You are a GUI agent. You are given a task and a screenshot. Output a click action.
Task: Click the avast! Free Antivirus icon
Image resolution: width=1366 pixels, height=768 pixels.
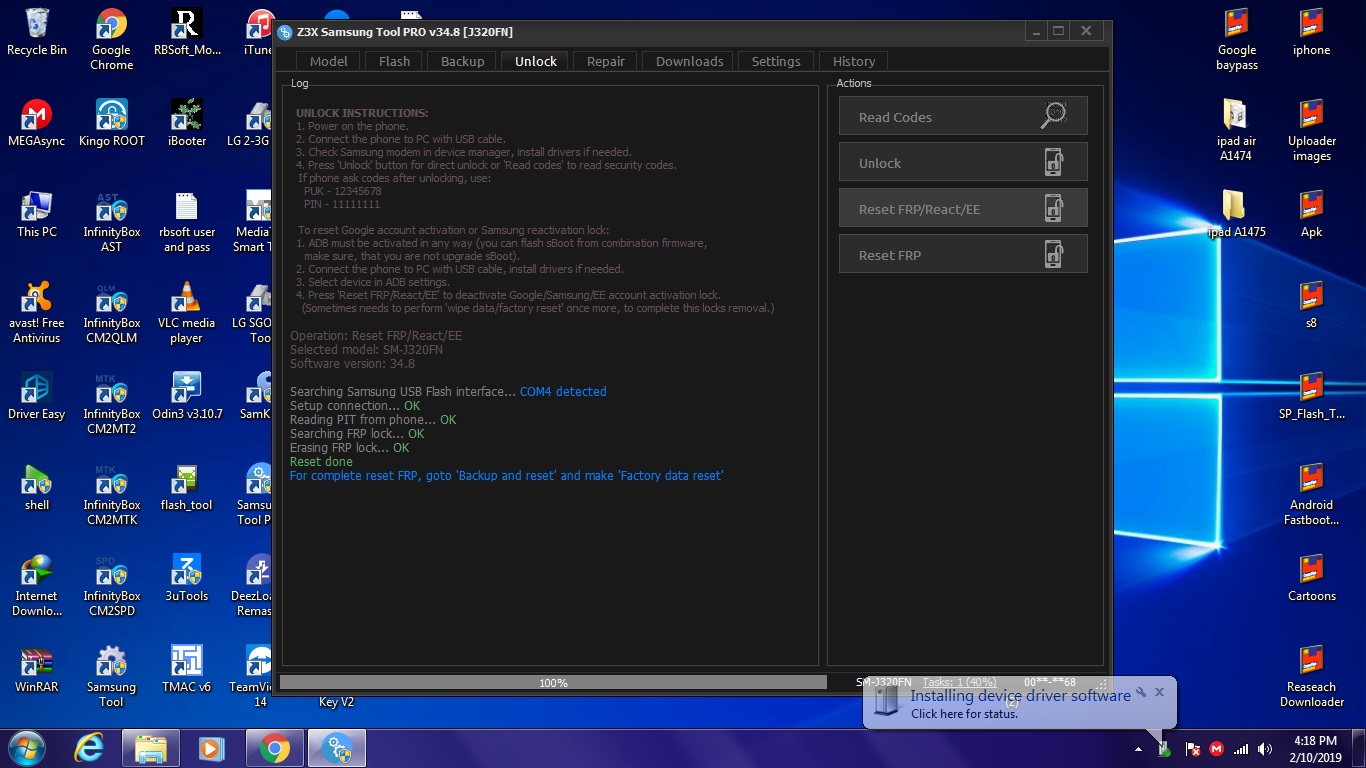tap(37, 312)
